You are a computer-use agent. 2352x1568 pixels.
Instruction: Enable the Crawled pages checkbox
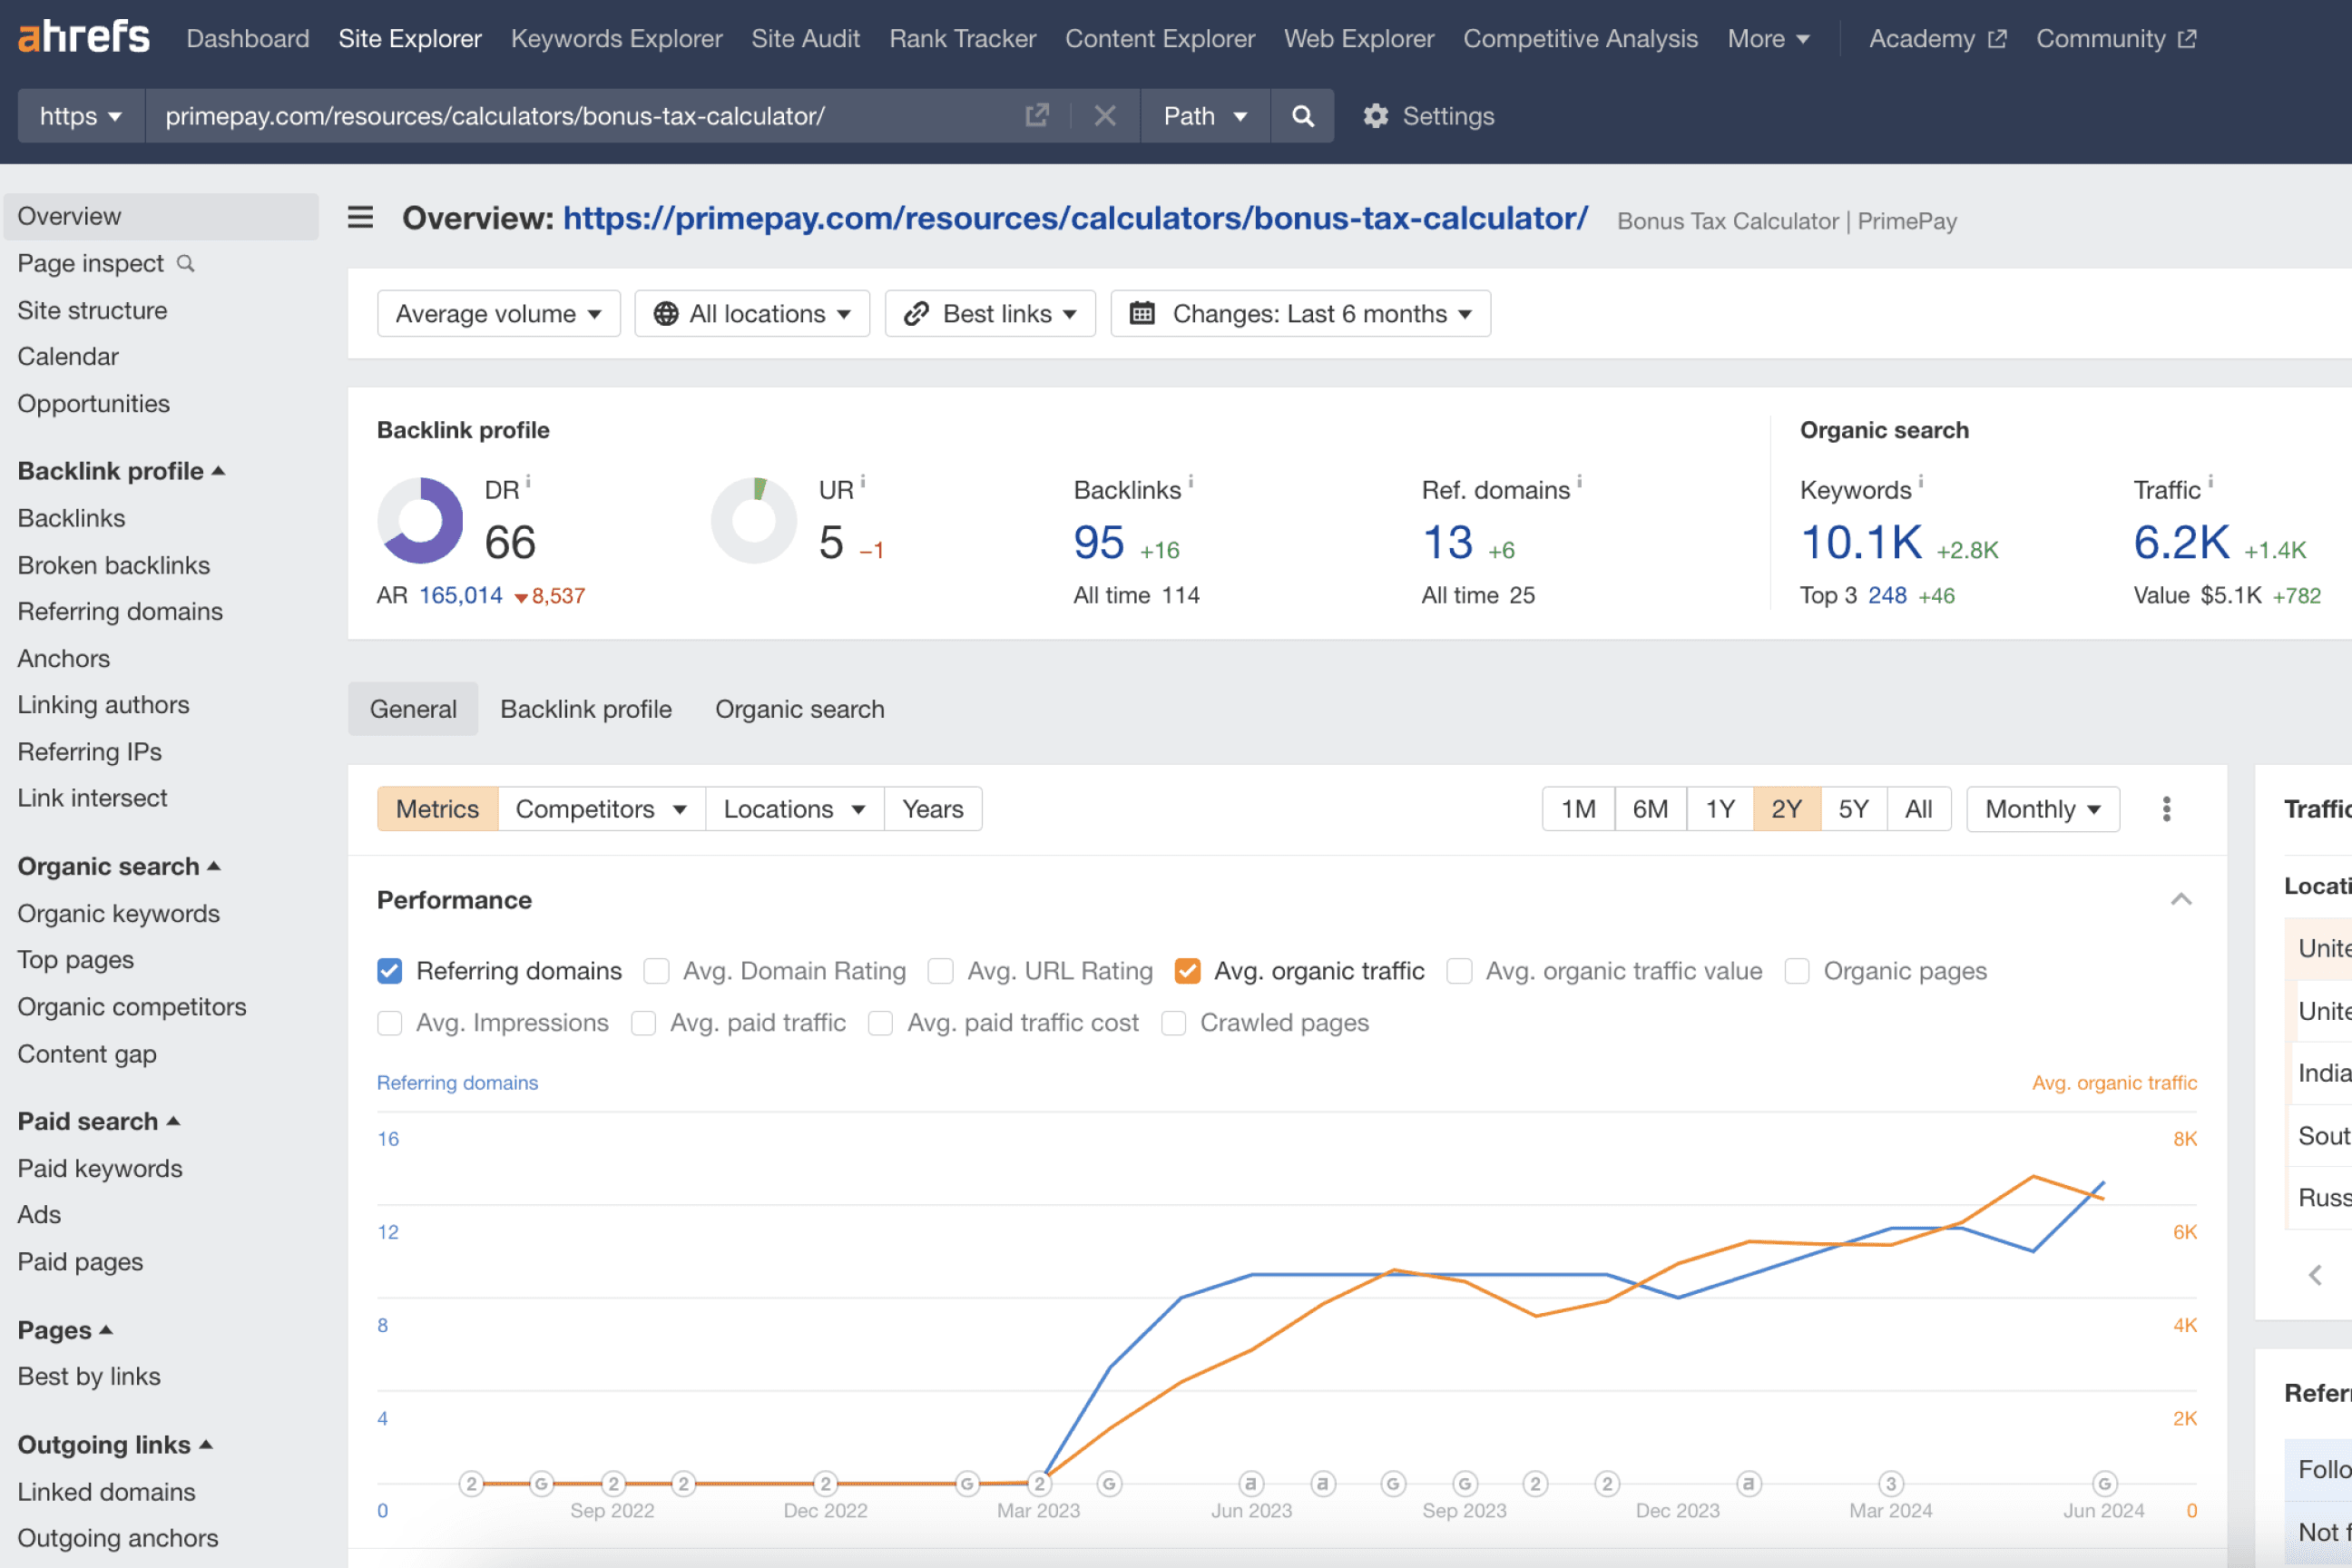click(x=1172, y=1022)
